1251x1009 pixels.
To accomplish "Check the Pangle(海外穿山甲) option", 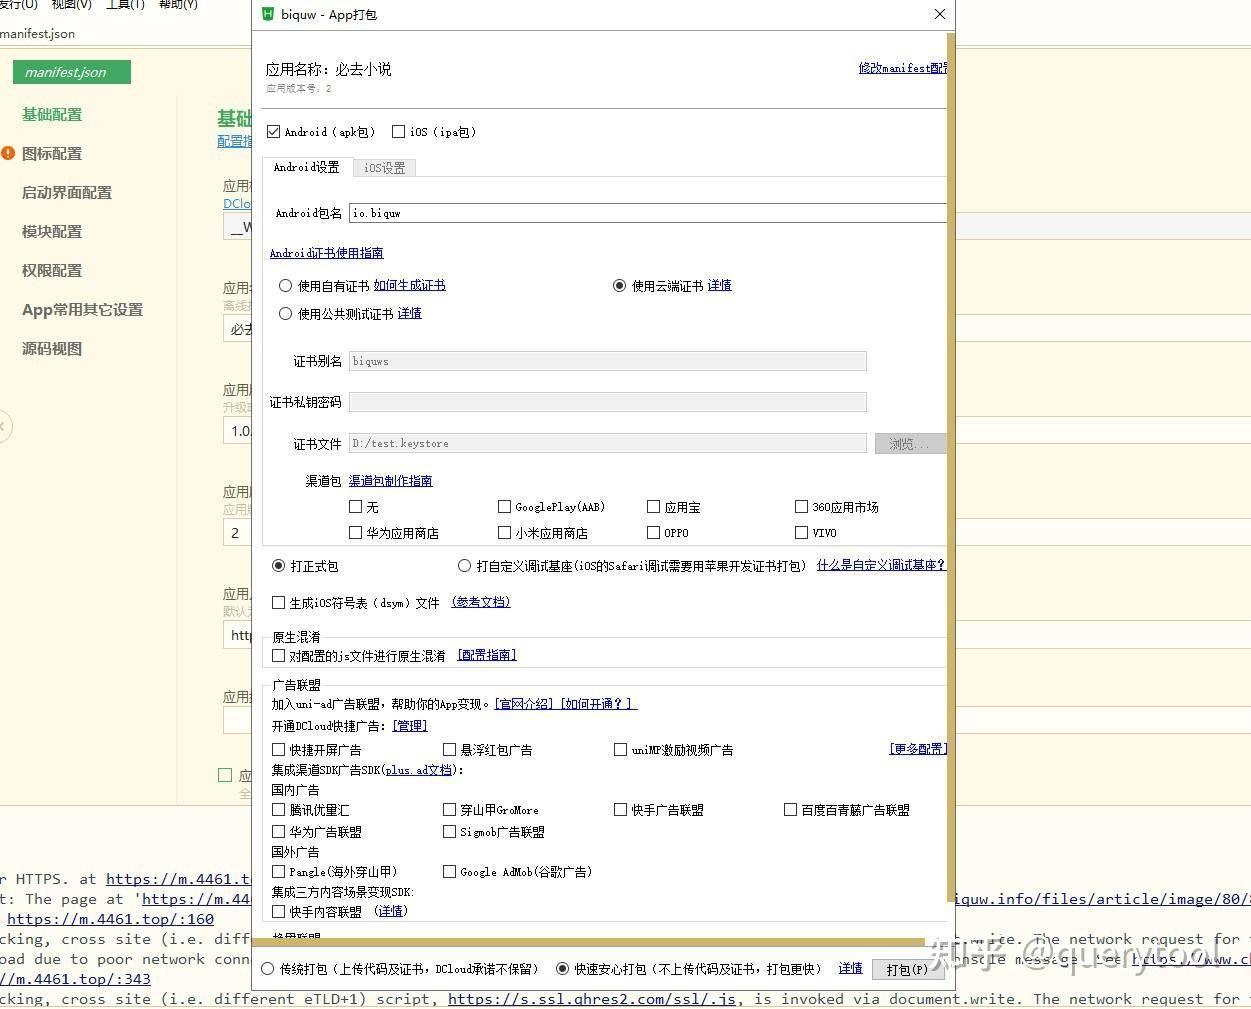I will coord(279,872).
